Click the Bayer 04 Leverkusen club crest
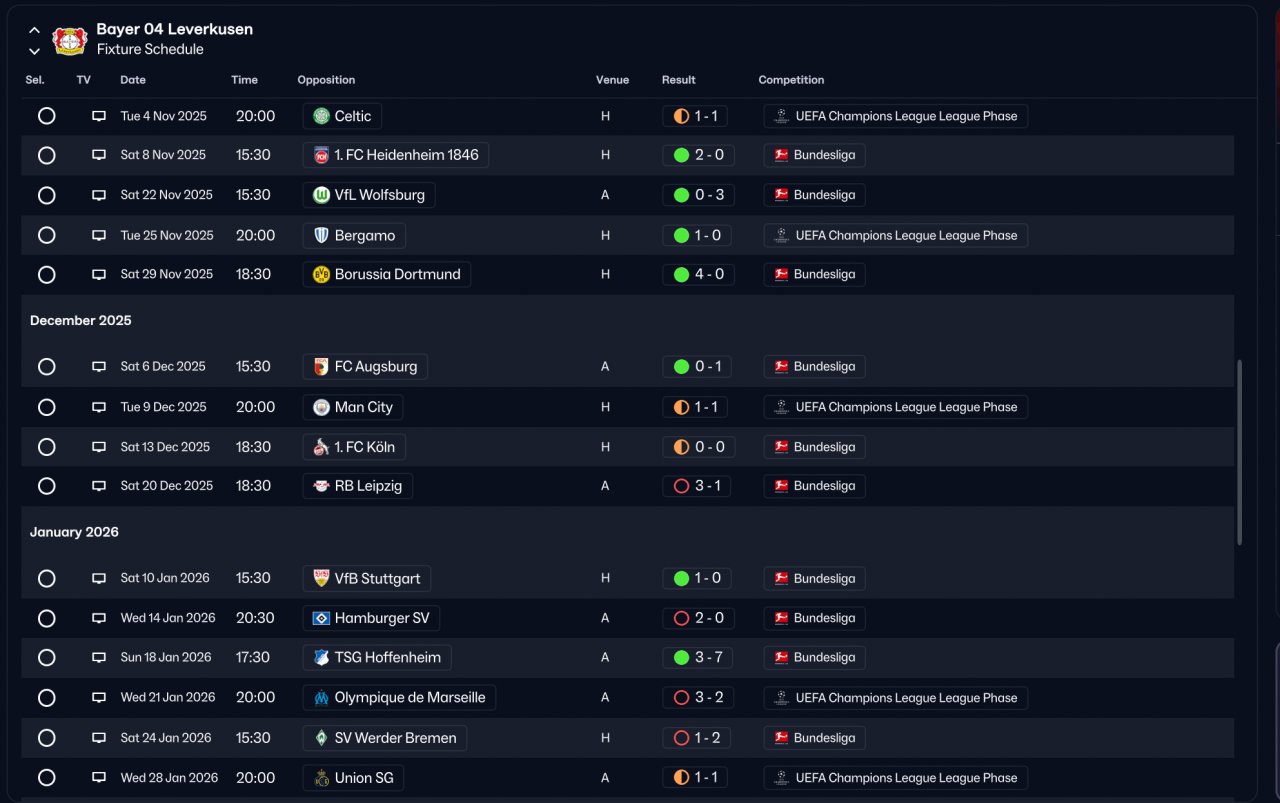 pyautogui.click(x=70, y=40)
